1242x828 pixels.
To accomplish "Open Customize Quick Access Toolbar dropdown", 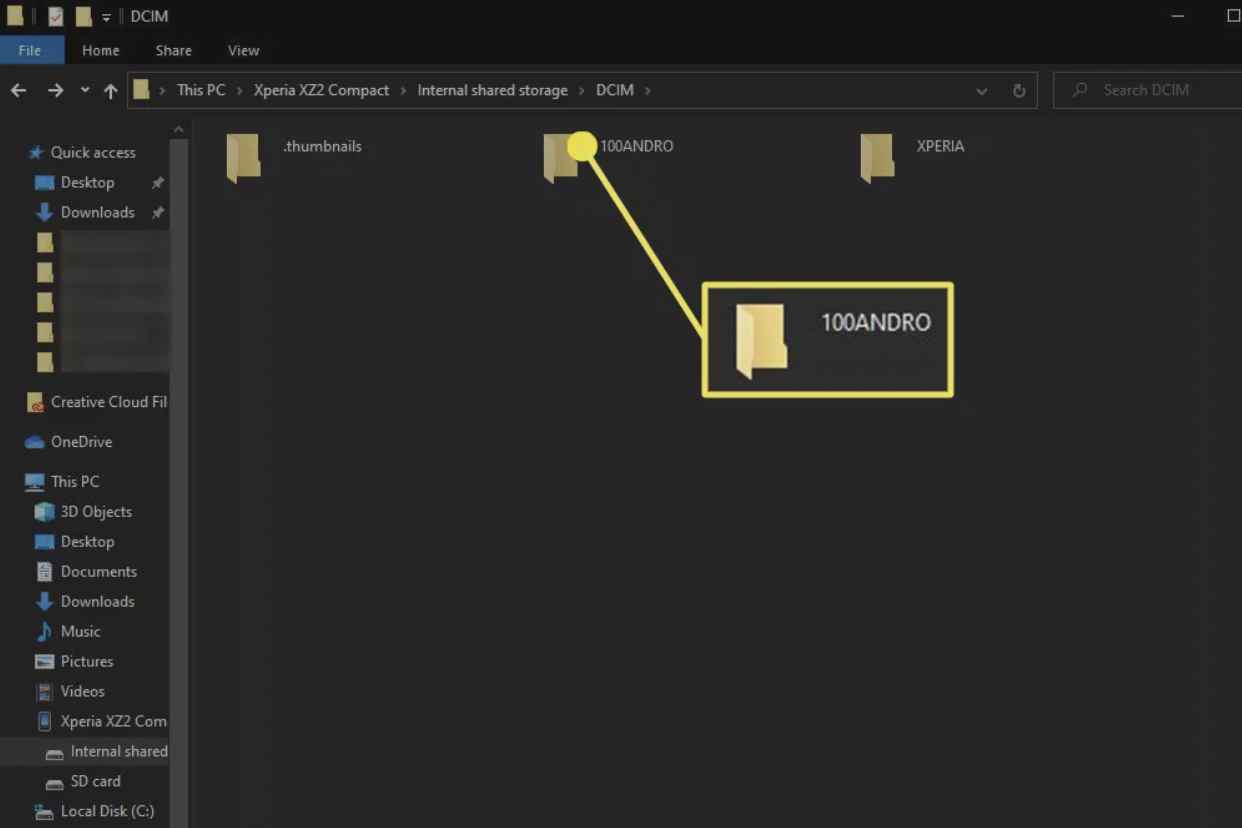I will click(x=106, y=17).
